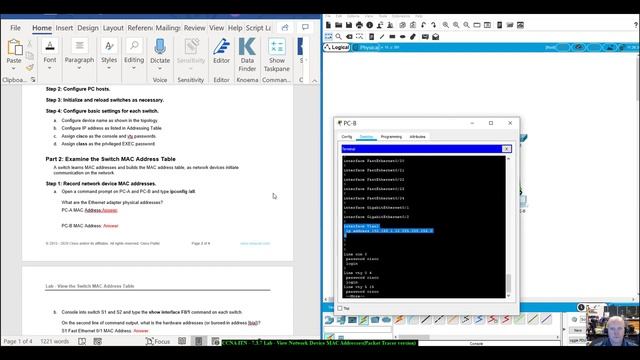This screenshot has width=640, height=360.
Task: Click the 1221 words count in status bar
Action: pyautogui.click(x=55, y=341)
